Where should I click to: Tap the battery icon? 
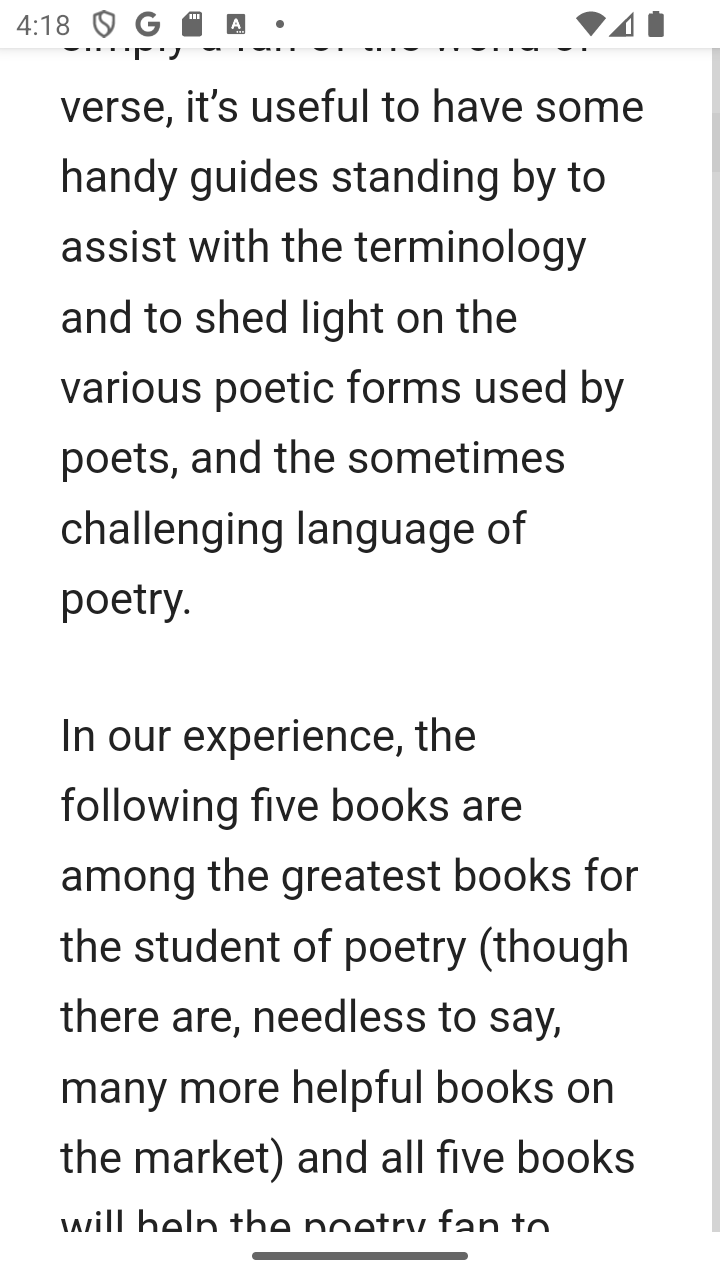656,24
